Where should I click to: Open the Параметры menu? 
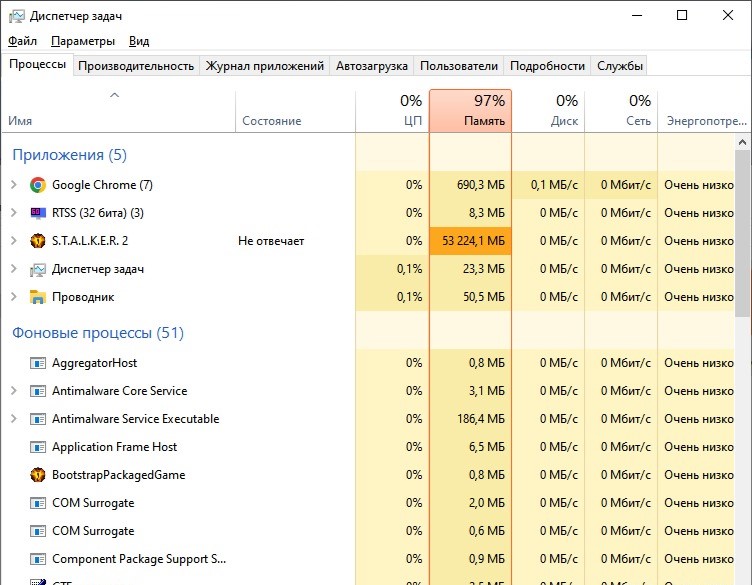[83, 41]
